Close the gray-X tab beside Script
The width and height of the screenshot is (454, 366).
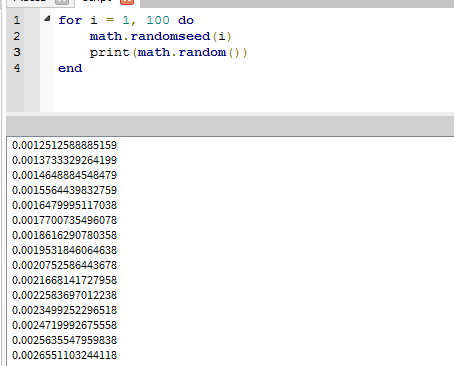pyautogui.click(x=62, y=2)
